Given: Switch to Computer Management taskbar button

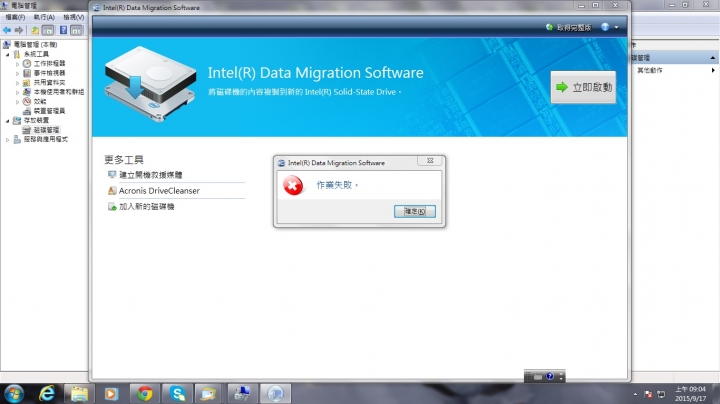Looking at the screenshot, I should [x=242, y=394].
